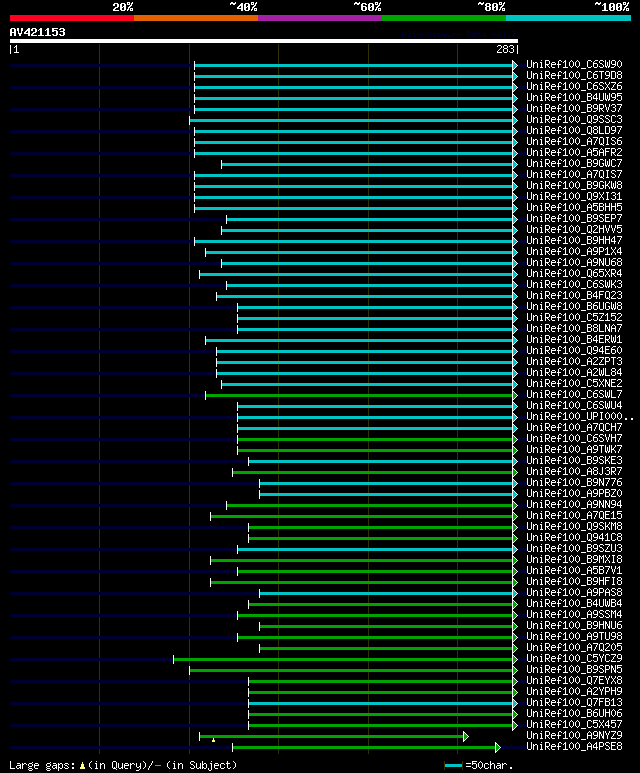Click the white AV421153 query sequence bar

264,41
